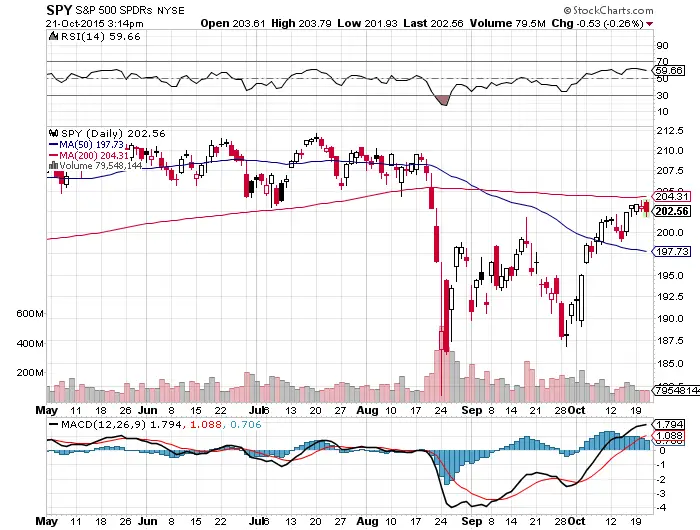Click the 10 label on RSI axis

coord(662,112)
